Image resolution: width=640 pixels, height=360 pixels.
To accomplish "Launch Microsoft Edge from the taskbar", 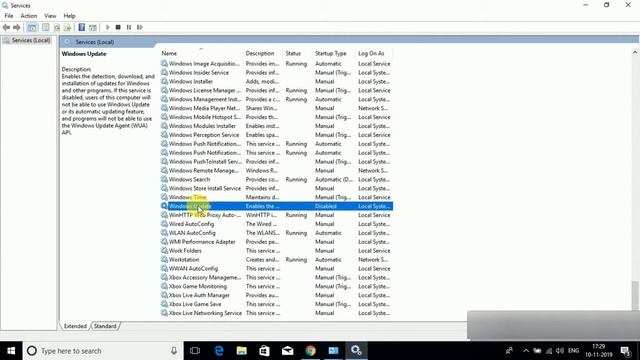I will 219,351.
